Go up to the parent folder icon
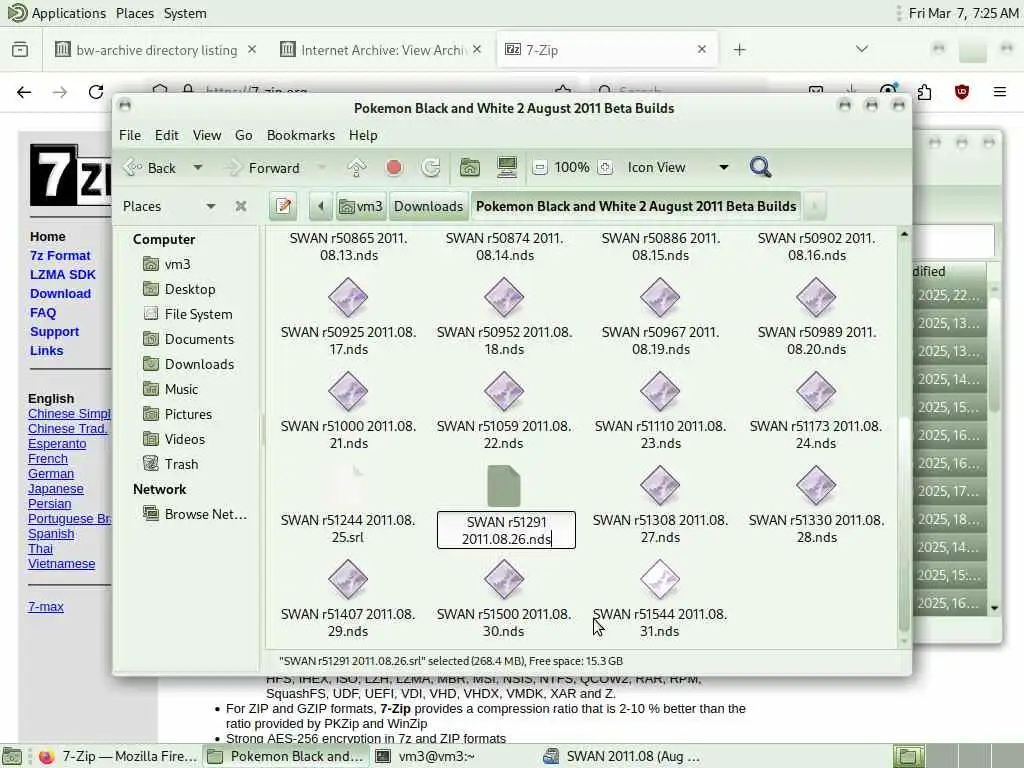The image size is (1024, 768). coord(357,168)
